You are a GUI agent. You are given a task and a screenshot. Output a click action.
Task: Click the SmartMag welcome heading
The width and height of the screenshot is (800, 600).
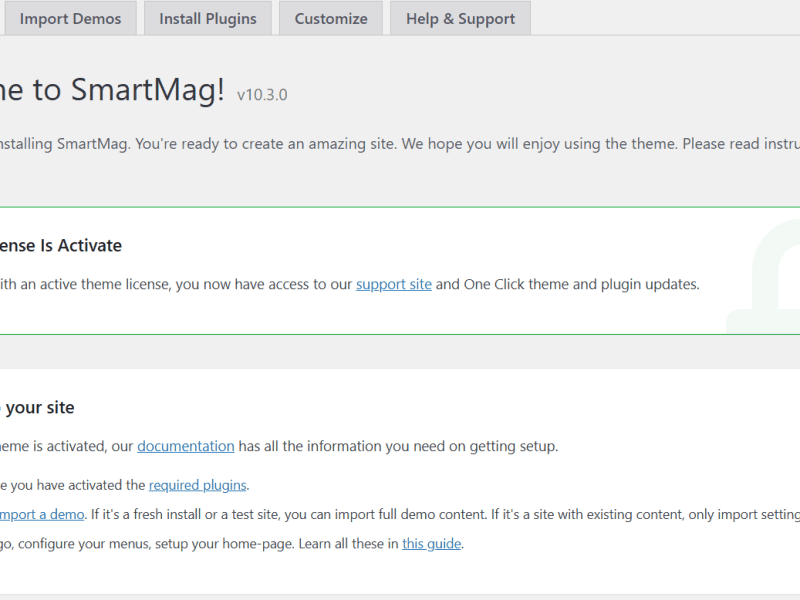tap(112, 90)
